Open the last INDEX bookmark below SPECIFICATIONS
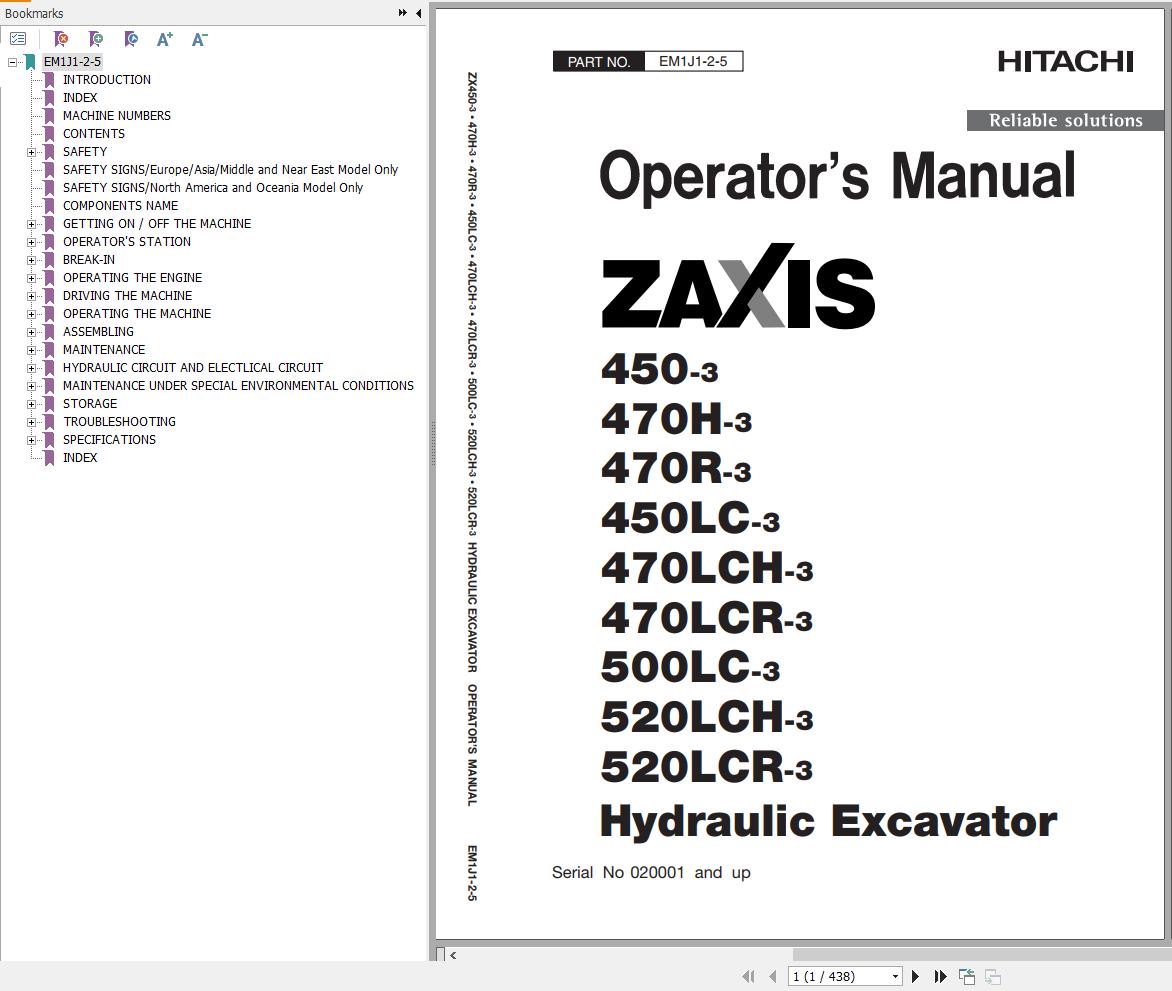The width and height of the screenshot is (1172, 991). tap(80, 457)
